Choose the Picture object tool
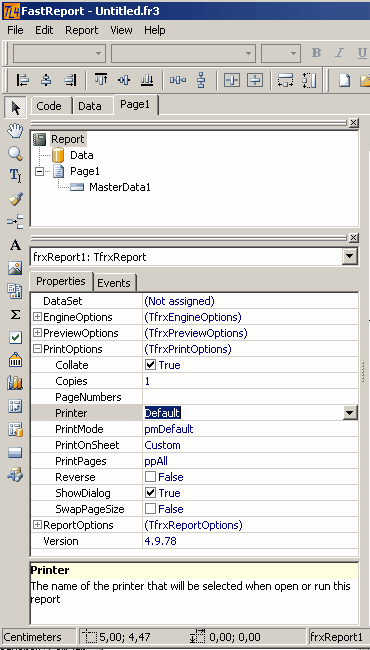Viewport: 370px width, 650px height. [x=15, y=268]
